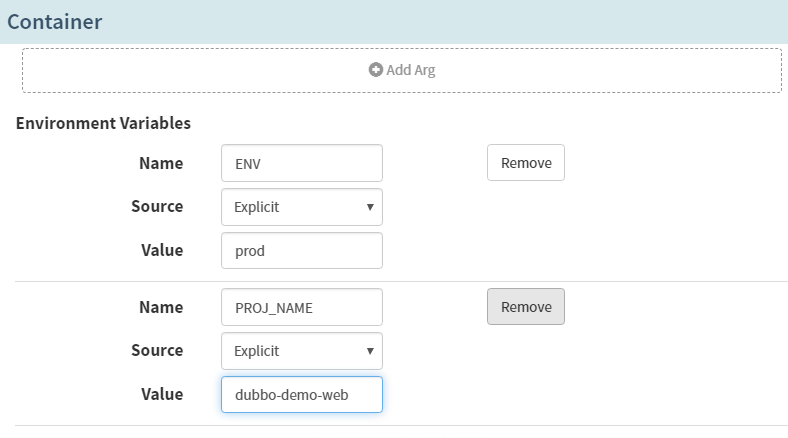Remove the PROJ_NAME environment variable
The image size is (788, 438).
pyautogui.click(x=525, y=307)
